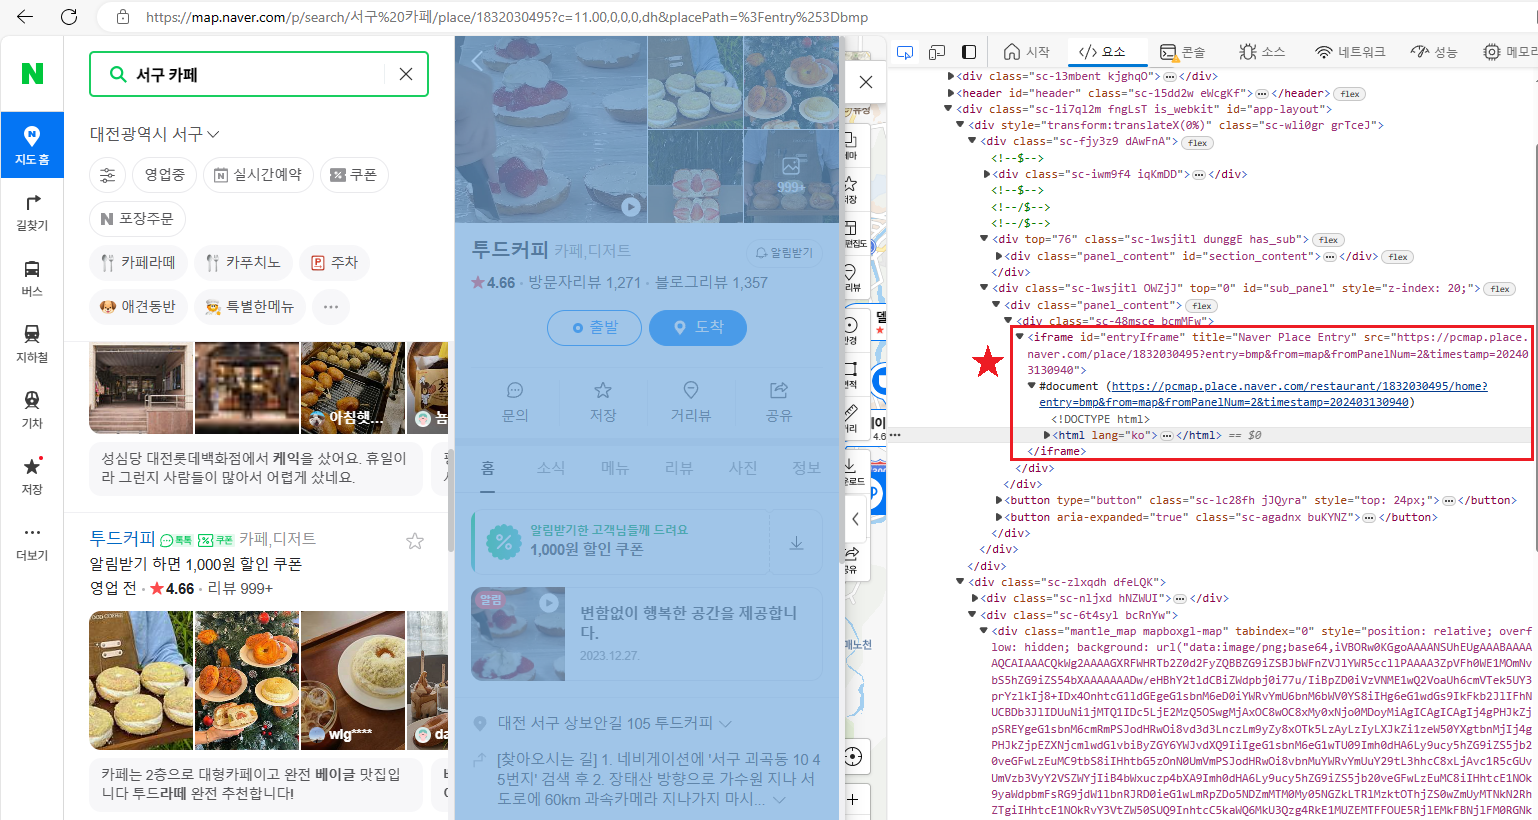This screenshot has width=1538, height=820.
Task: Click 문의 in the place panel
Action: pos(515,402)
